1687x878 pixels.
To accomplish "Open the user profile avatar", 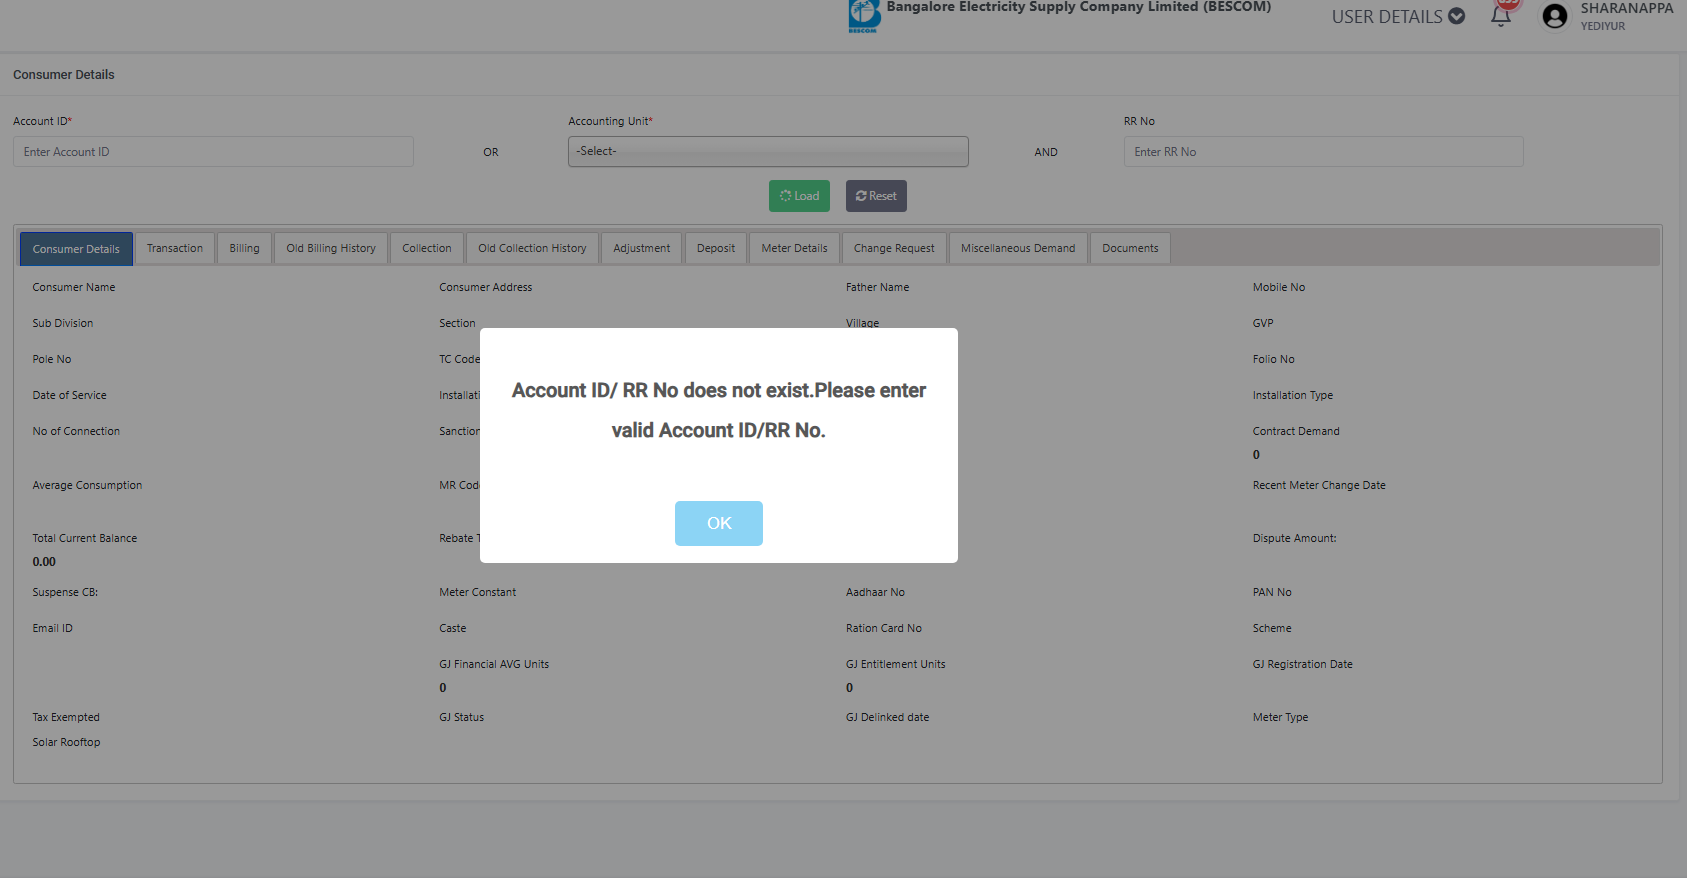I will coord(1555,16).
